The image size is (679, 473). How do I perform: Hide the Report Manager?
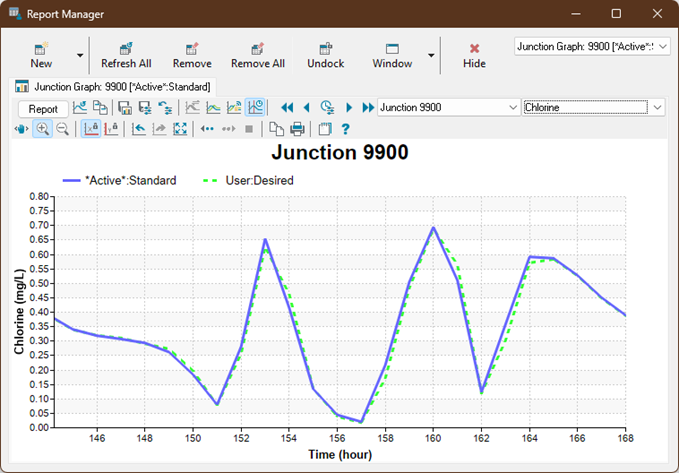click(474, 55)
